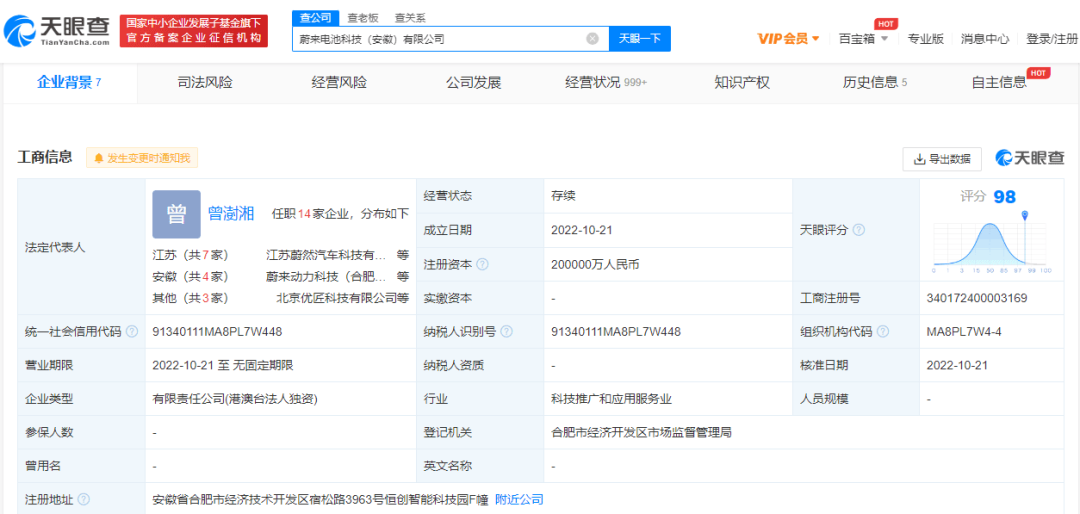Click the 其他（共3家） region entry
The width and height of the screenshot is (1080, 514).
tap(190, 298)
